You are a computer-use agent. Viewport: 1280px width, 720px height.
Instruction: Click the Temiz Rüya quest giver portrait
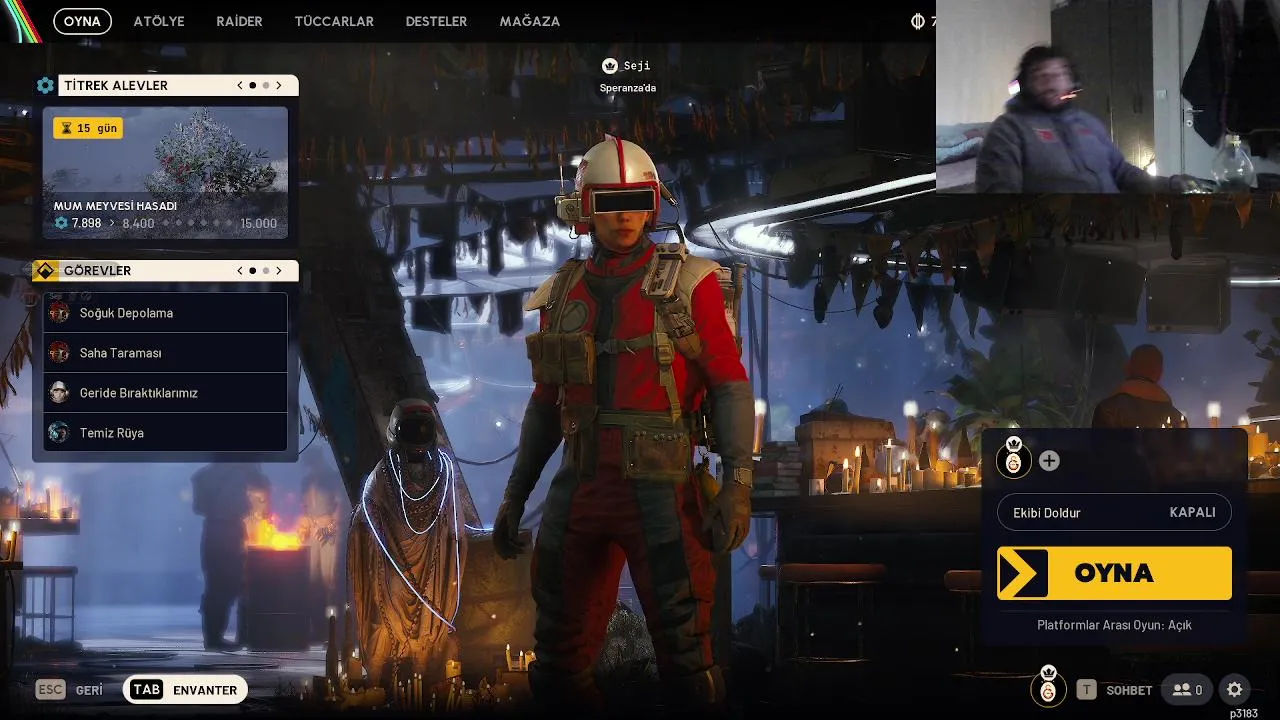point(59,433)
